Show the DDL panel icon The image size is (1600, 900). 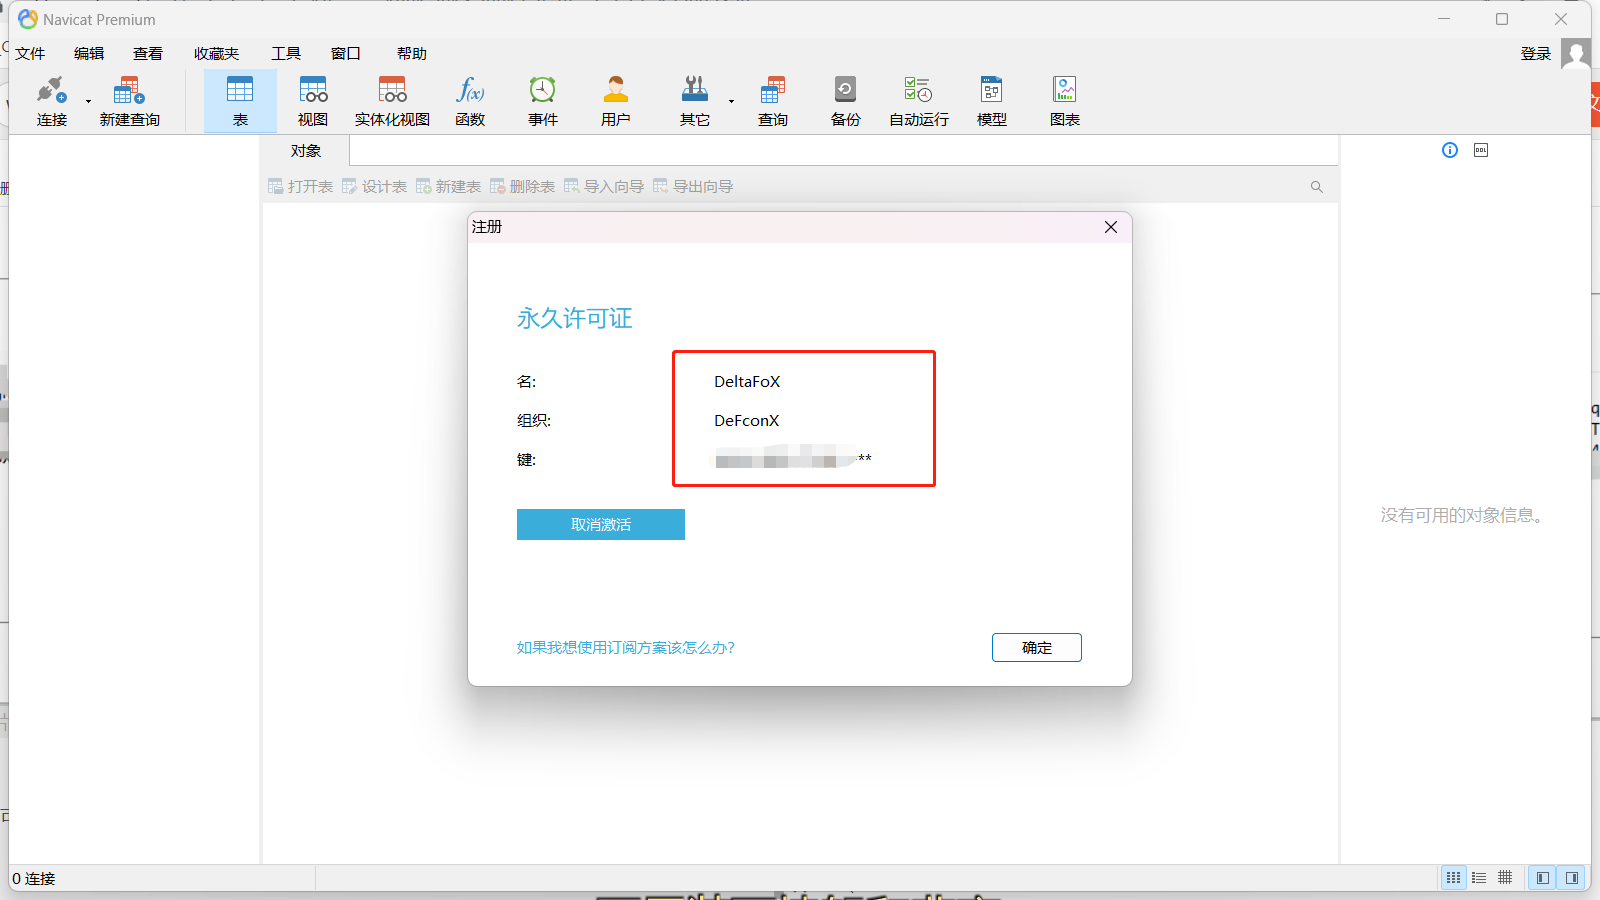pos(1481,150)
